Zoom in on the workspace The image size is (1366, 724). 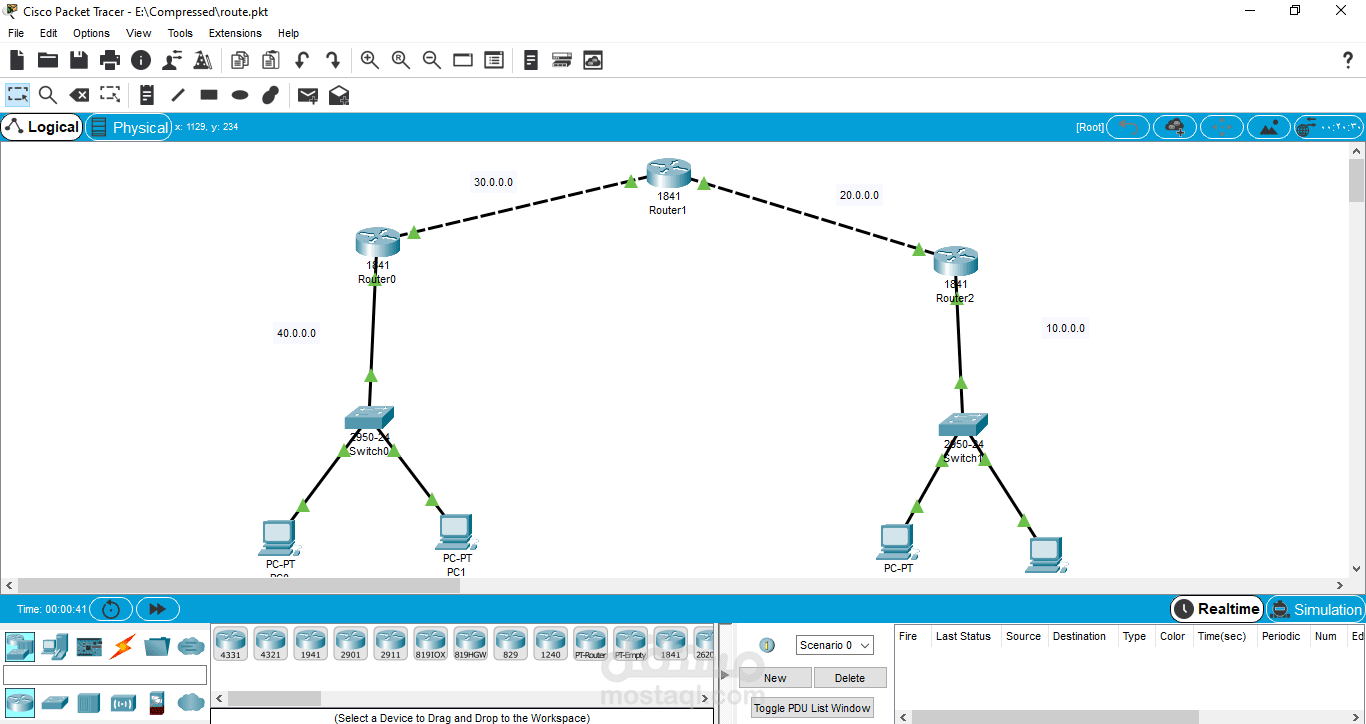(x=370, y=60)
